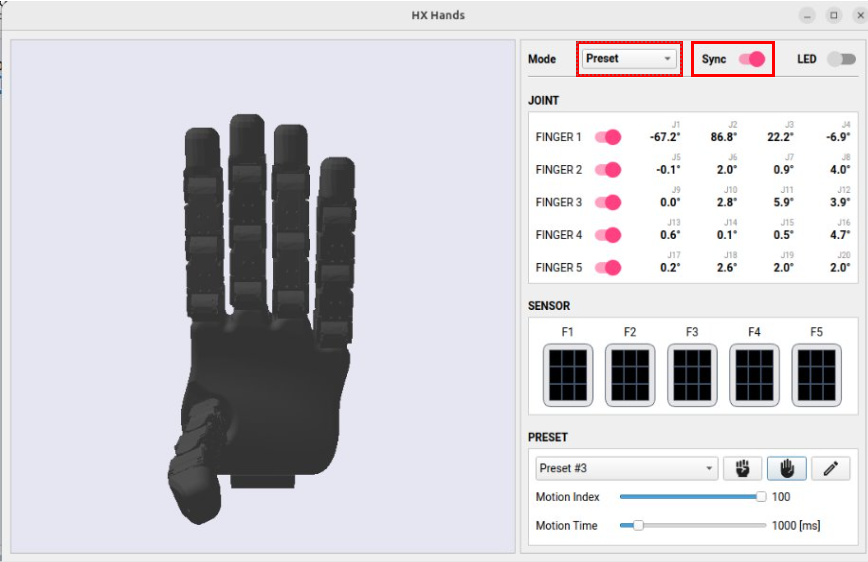Viewport: 868px width, 562px height.
Task: Click the Motion Time slider handle
Action: pyautogui.click(x=638, y=525)
